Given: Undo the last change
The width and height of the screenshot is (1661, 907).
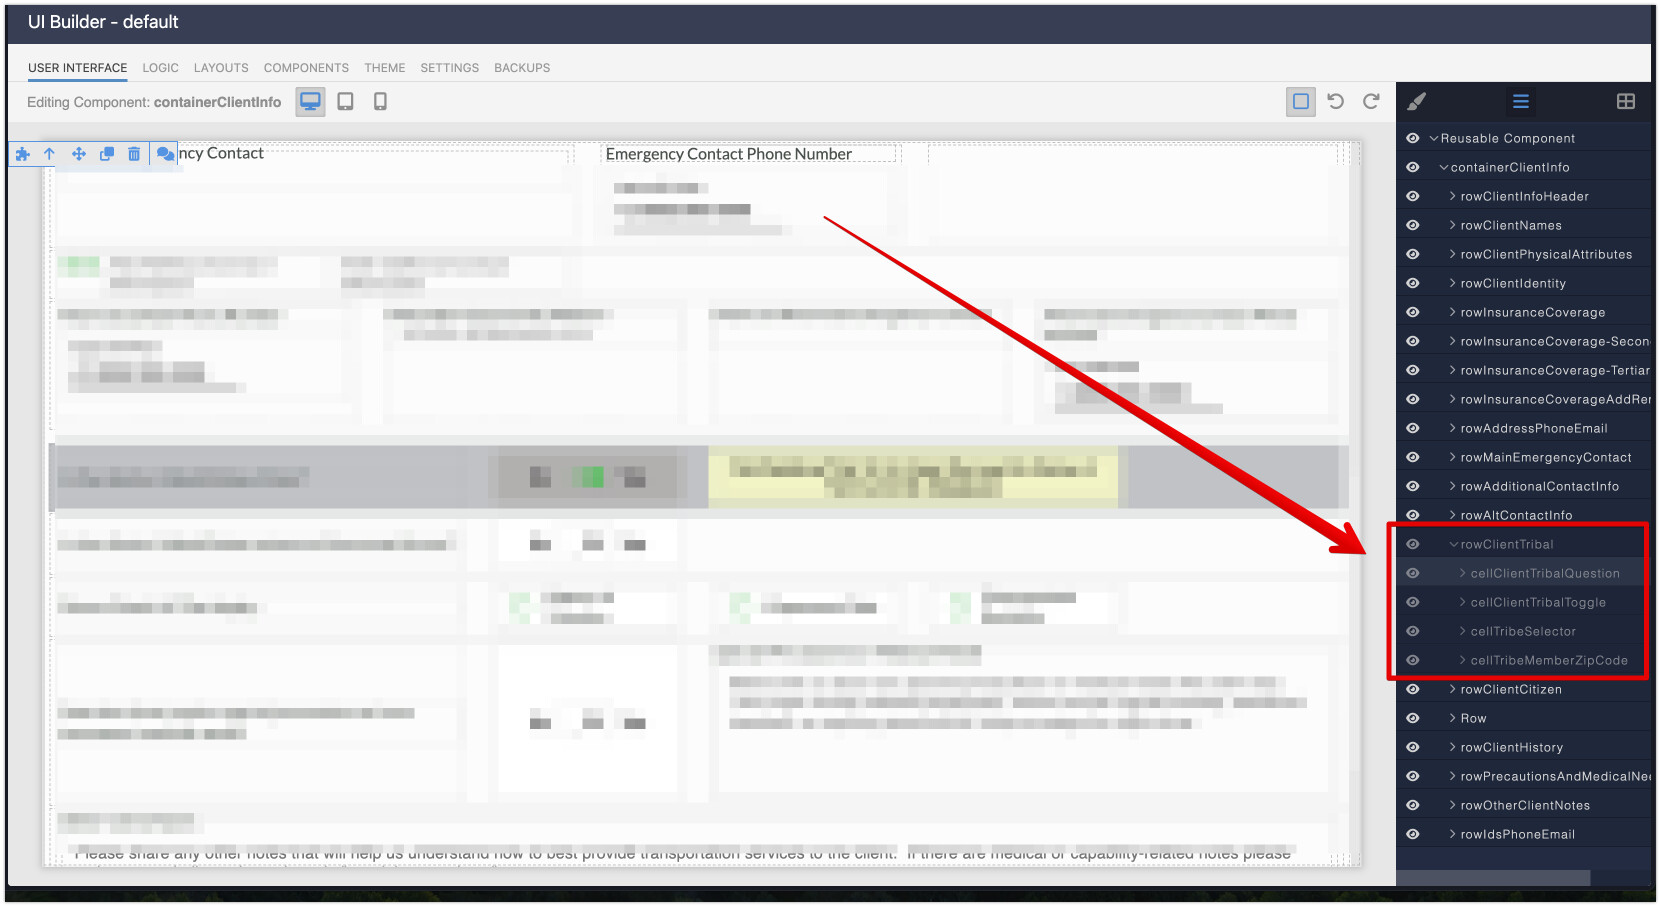Looking at the screenshot, I should tap(1336, 101).
